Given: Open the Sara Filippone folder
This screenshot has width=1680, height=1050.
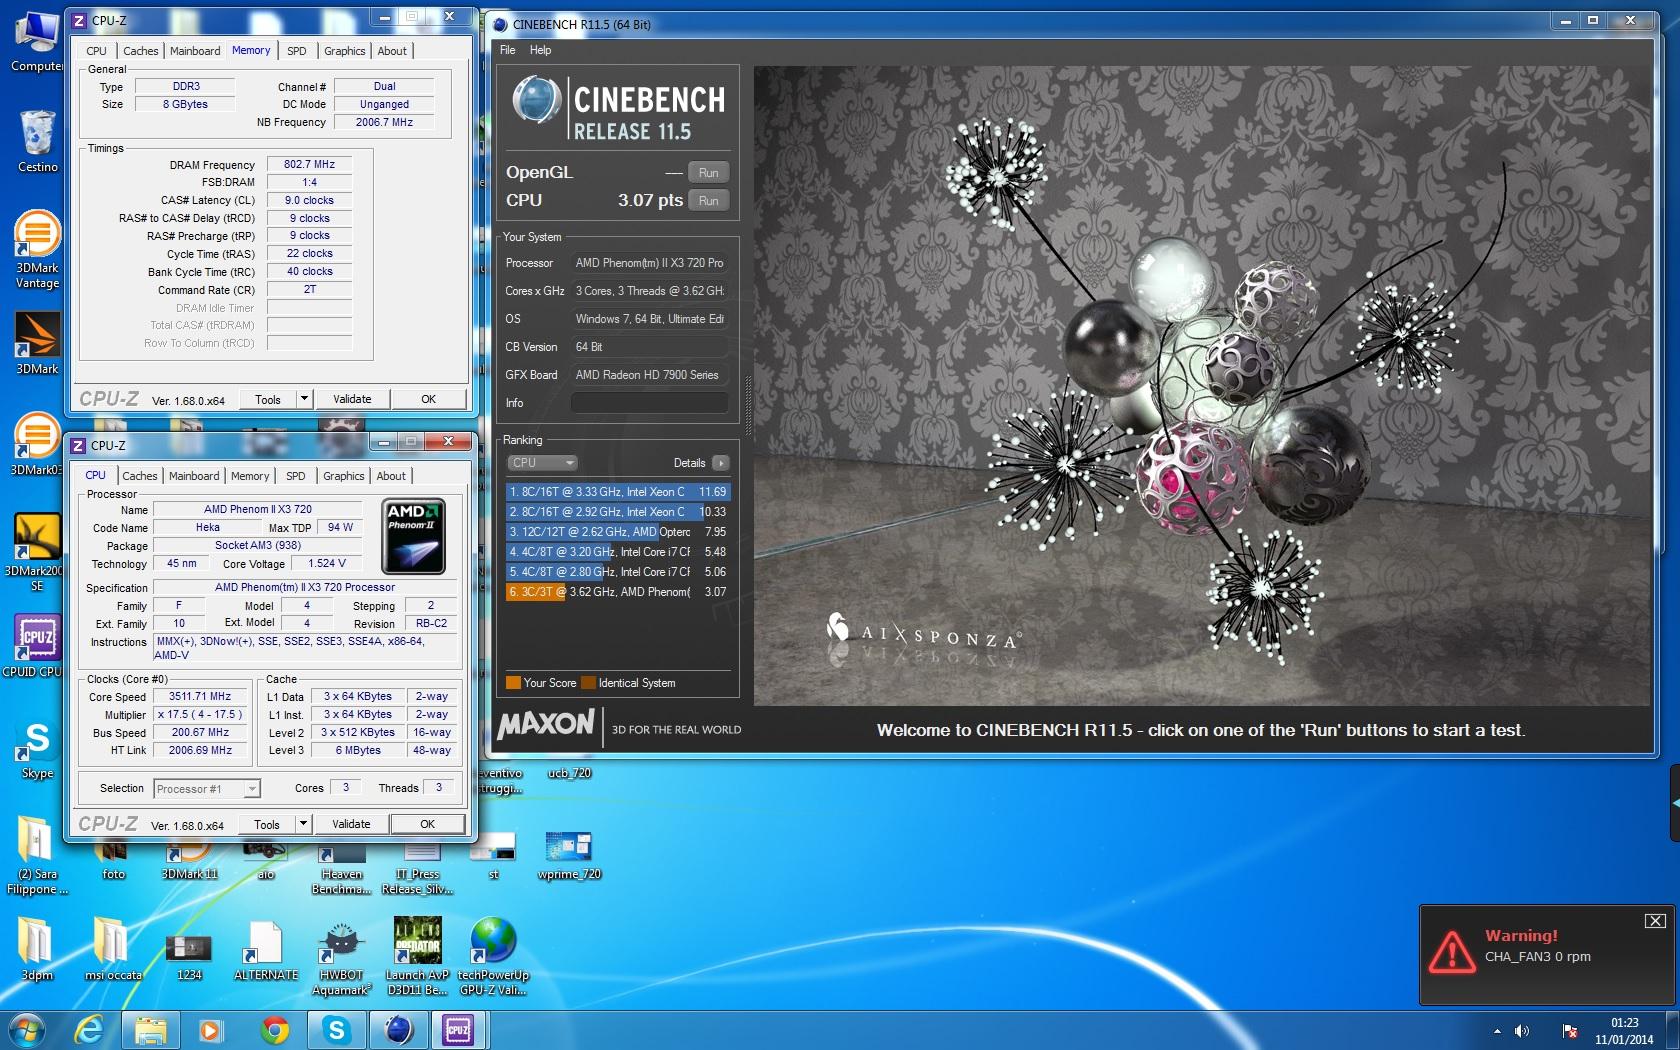Looking at the screenshot, I should point(37,855).
